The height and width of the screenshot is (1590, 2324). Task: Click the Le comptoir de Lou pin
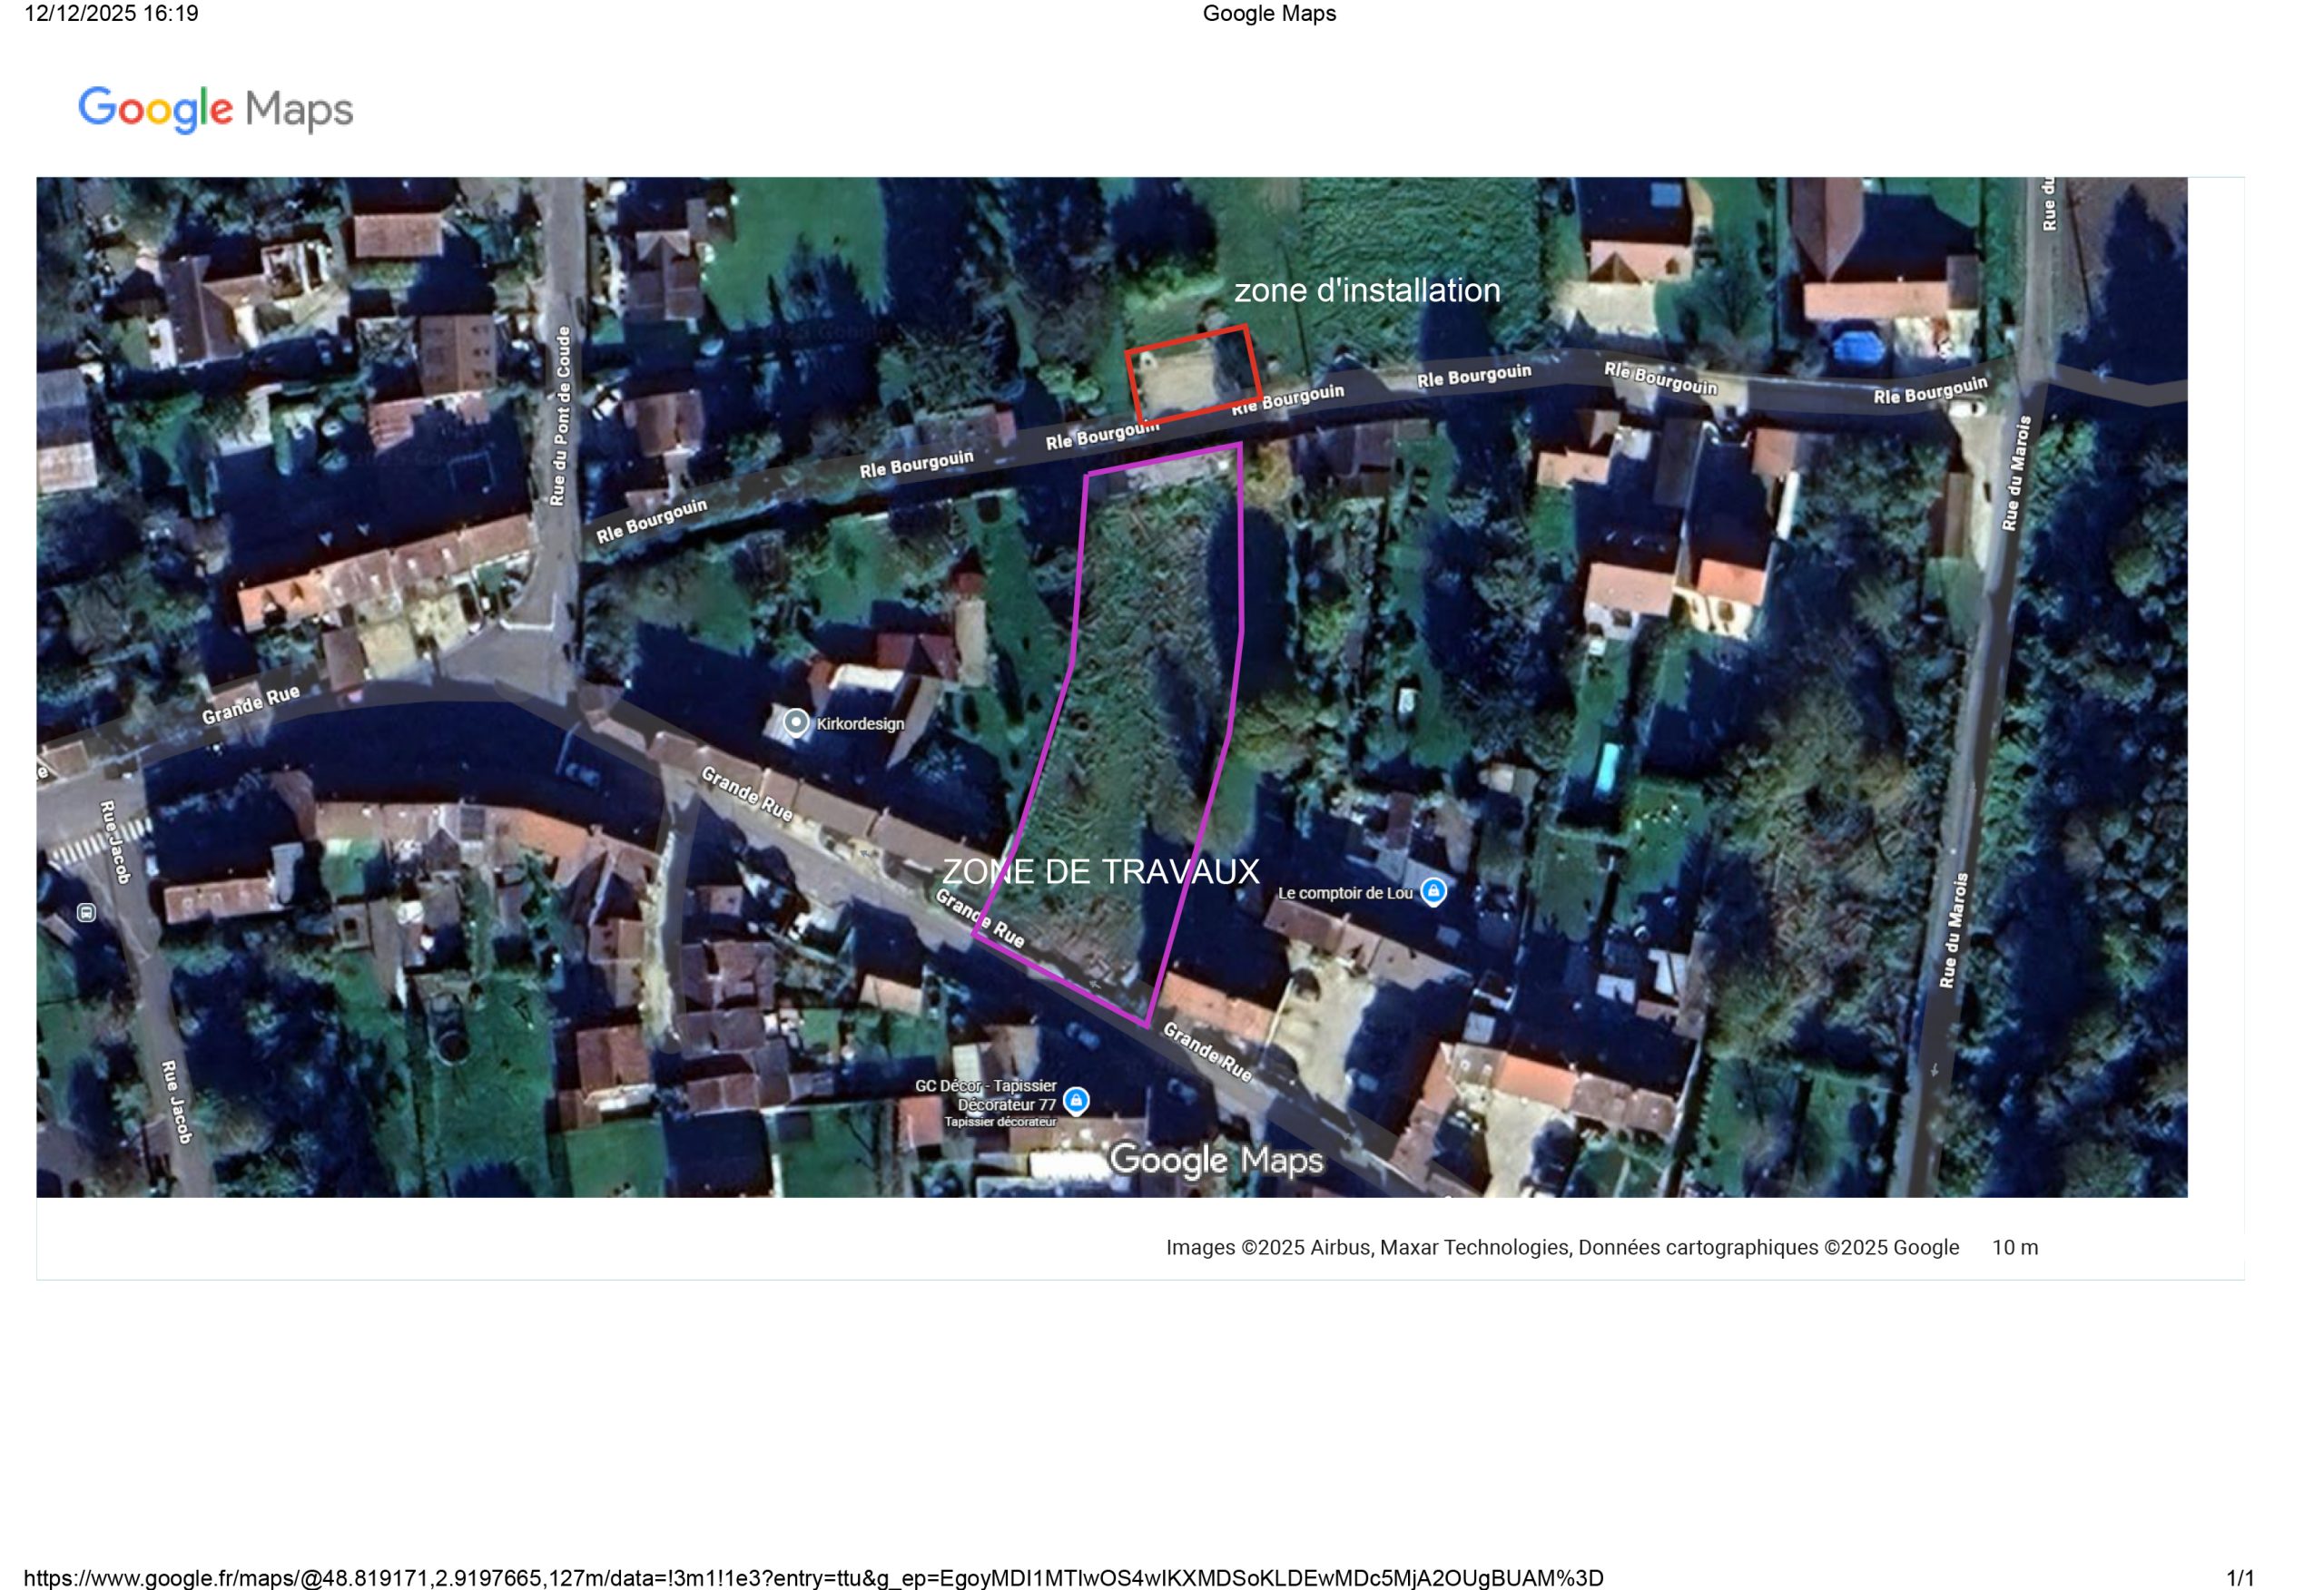pos(1433,891)
